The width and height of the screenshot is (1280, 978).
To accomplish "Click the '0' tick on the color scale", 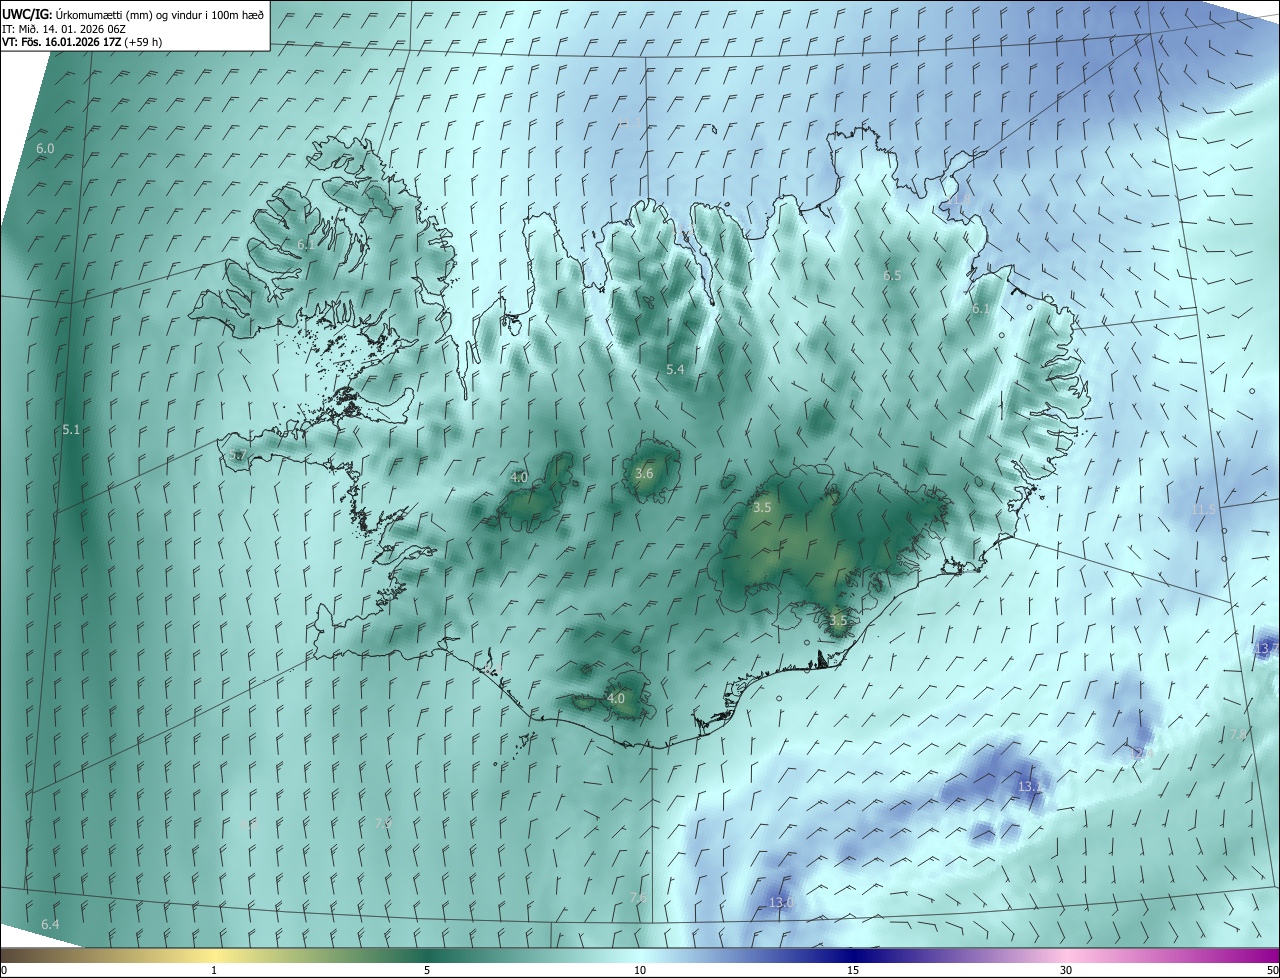I will [x=4, y=970].
